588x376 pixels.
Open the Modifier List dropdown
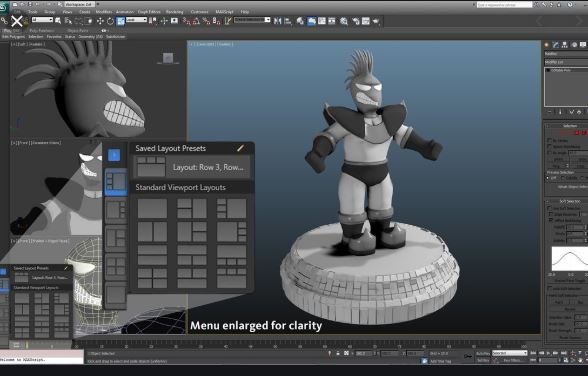(566, 62)
